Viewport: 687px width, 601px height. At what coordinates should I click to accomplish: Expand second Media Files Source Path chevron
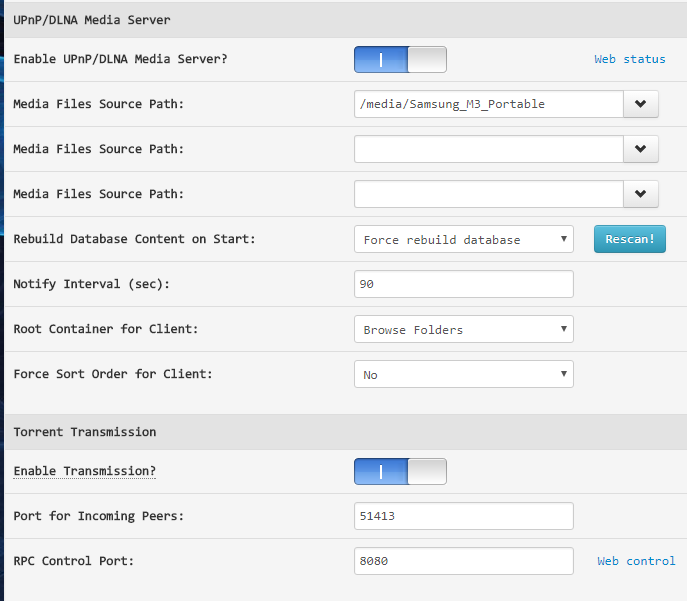pos(641,149)
